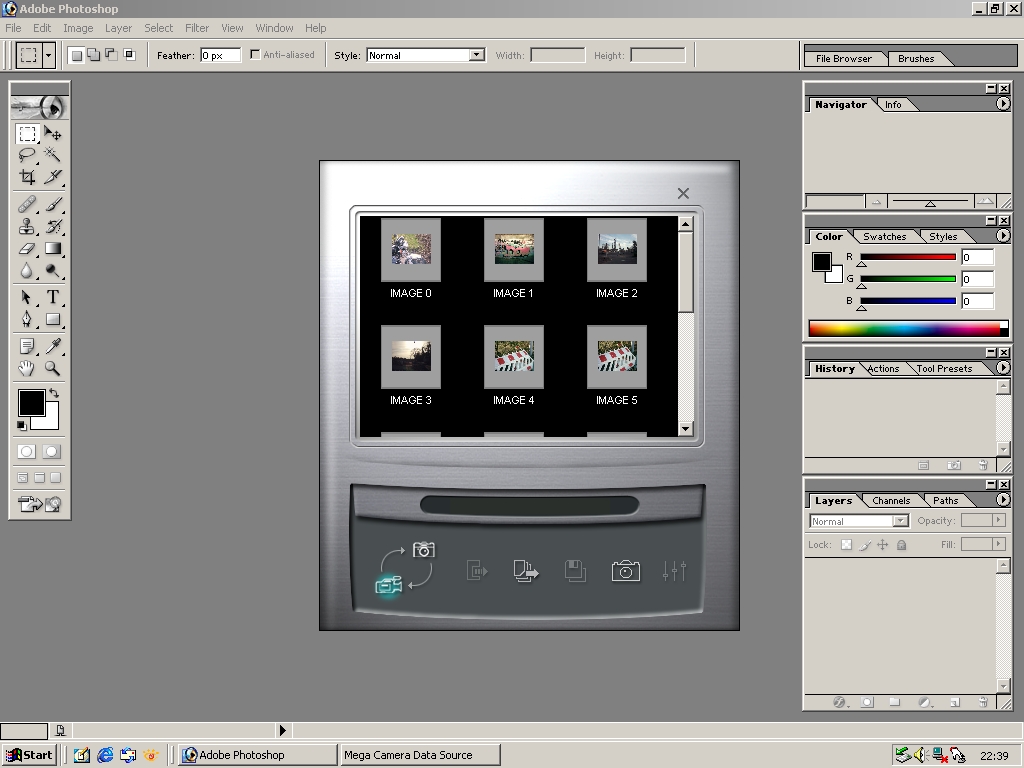Image resolution: width=1024 pixels, height=768 pixels.
Task: Open the File menu
Action: point(13,28)
